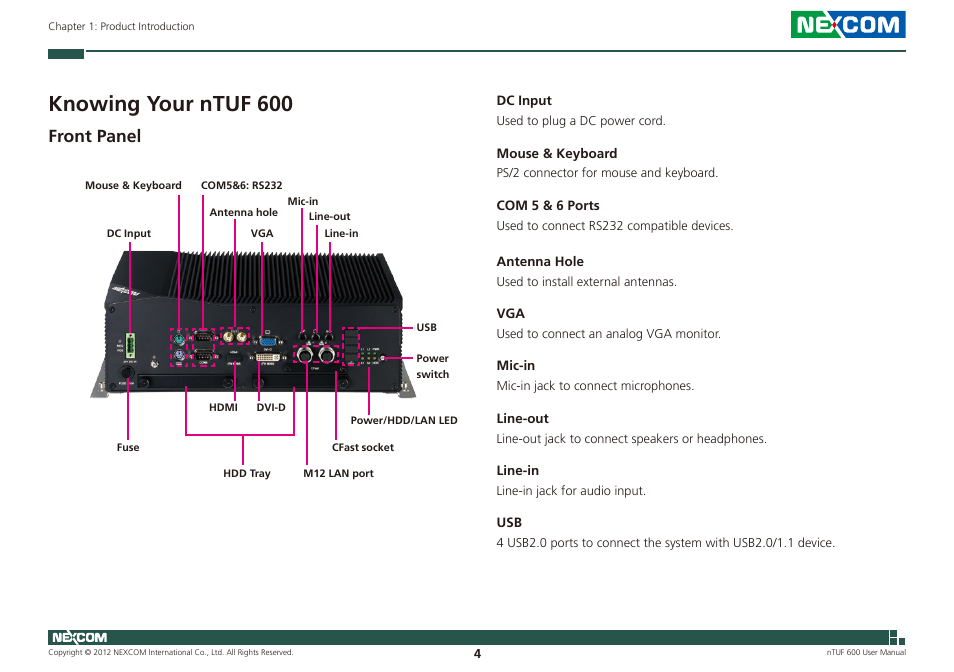954x672 pixels.
Task: Click 'Mic-in jack to connect microphones.'
Action: point(595,386)
